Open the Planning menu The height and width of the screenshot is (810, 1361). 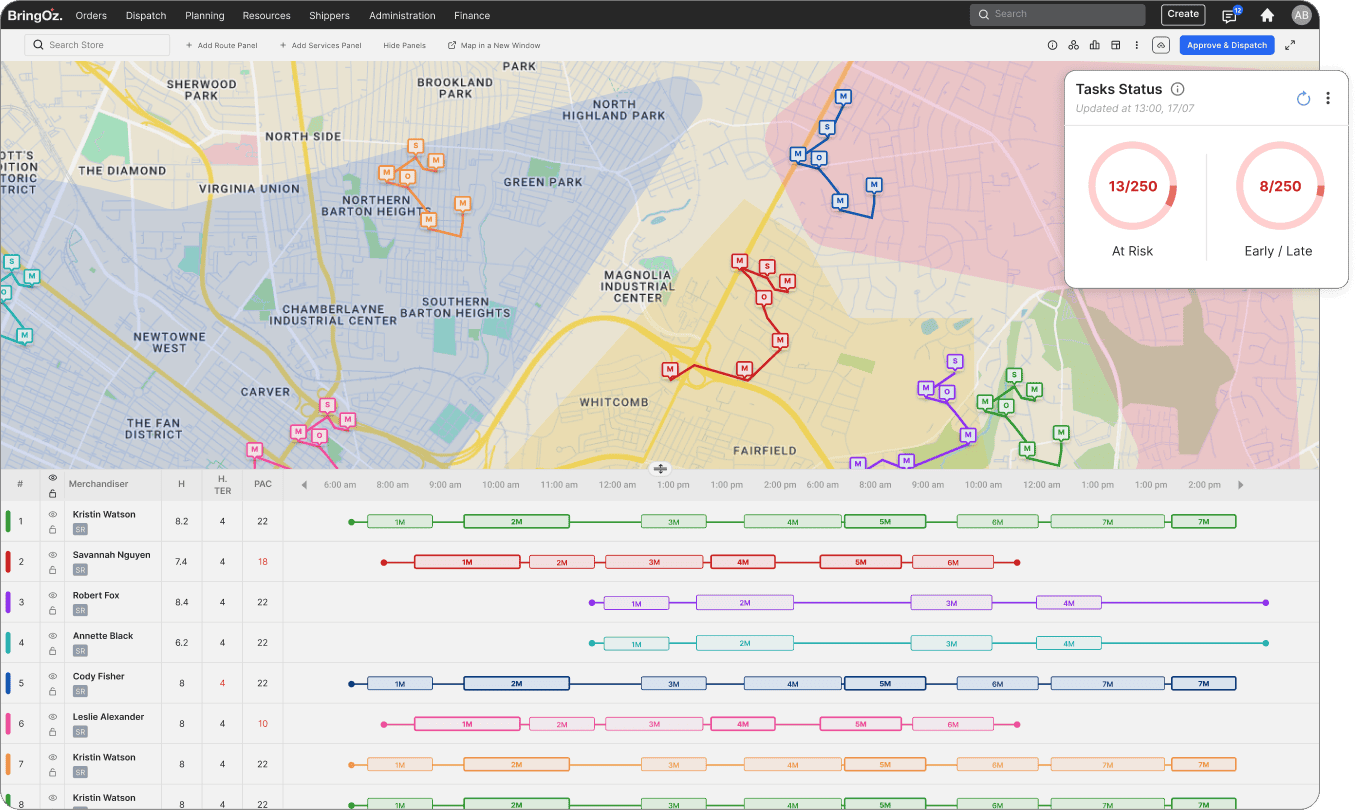coord(205,15)
